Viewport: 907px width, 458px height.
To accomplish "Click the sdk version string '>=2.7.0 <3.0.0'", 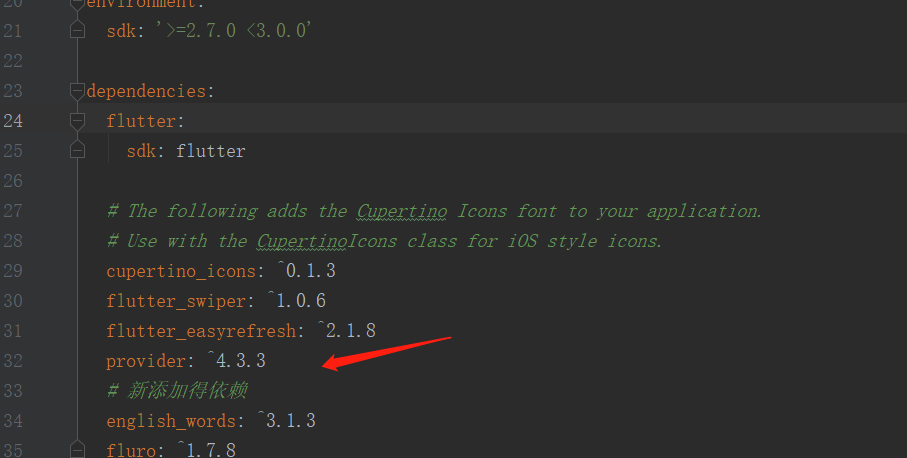I will pos(234,30).
